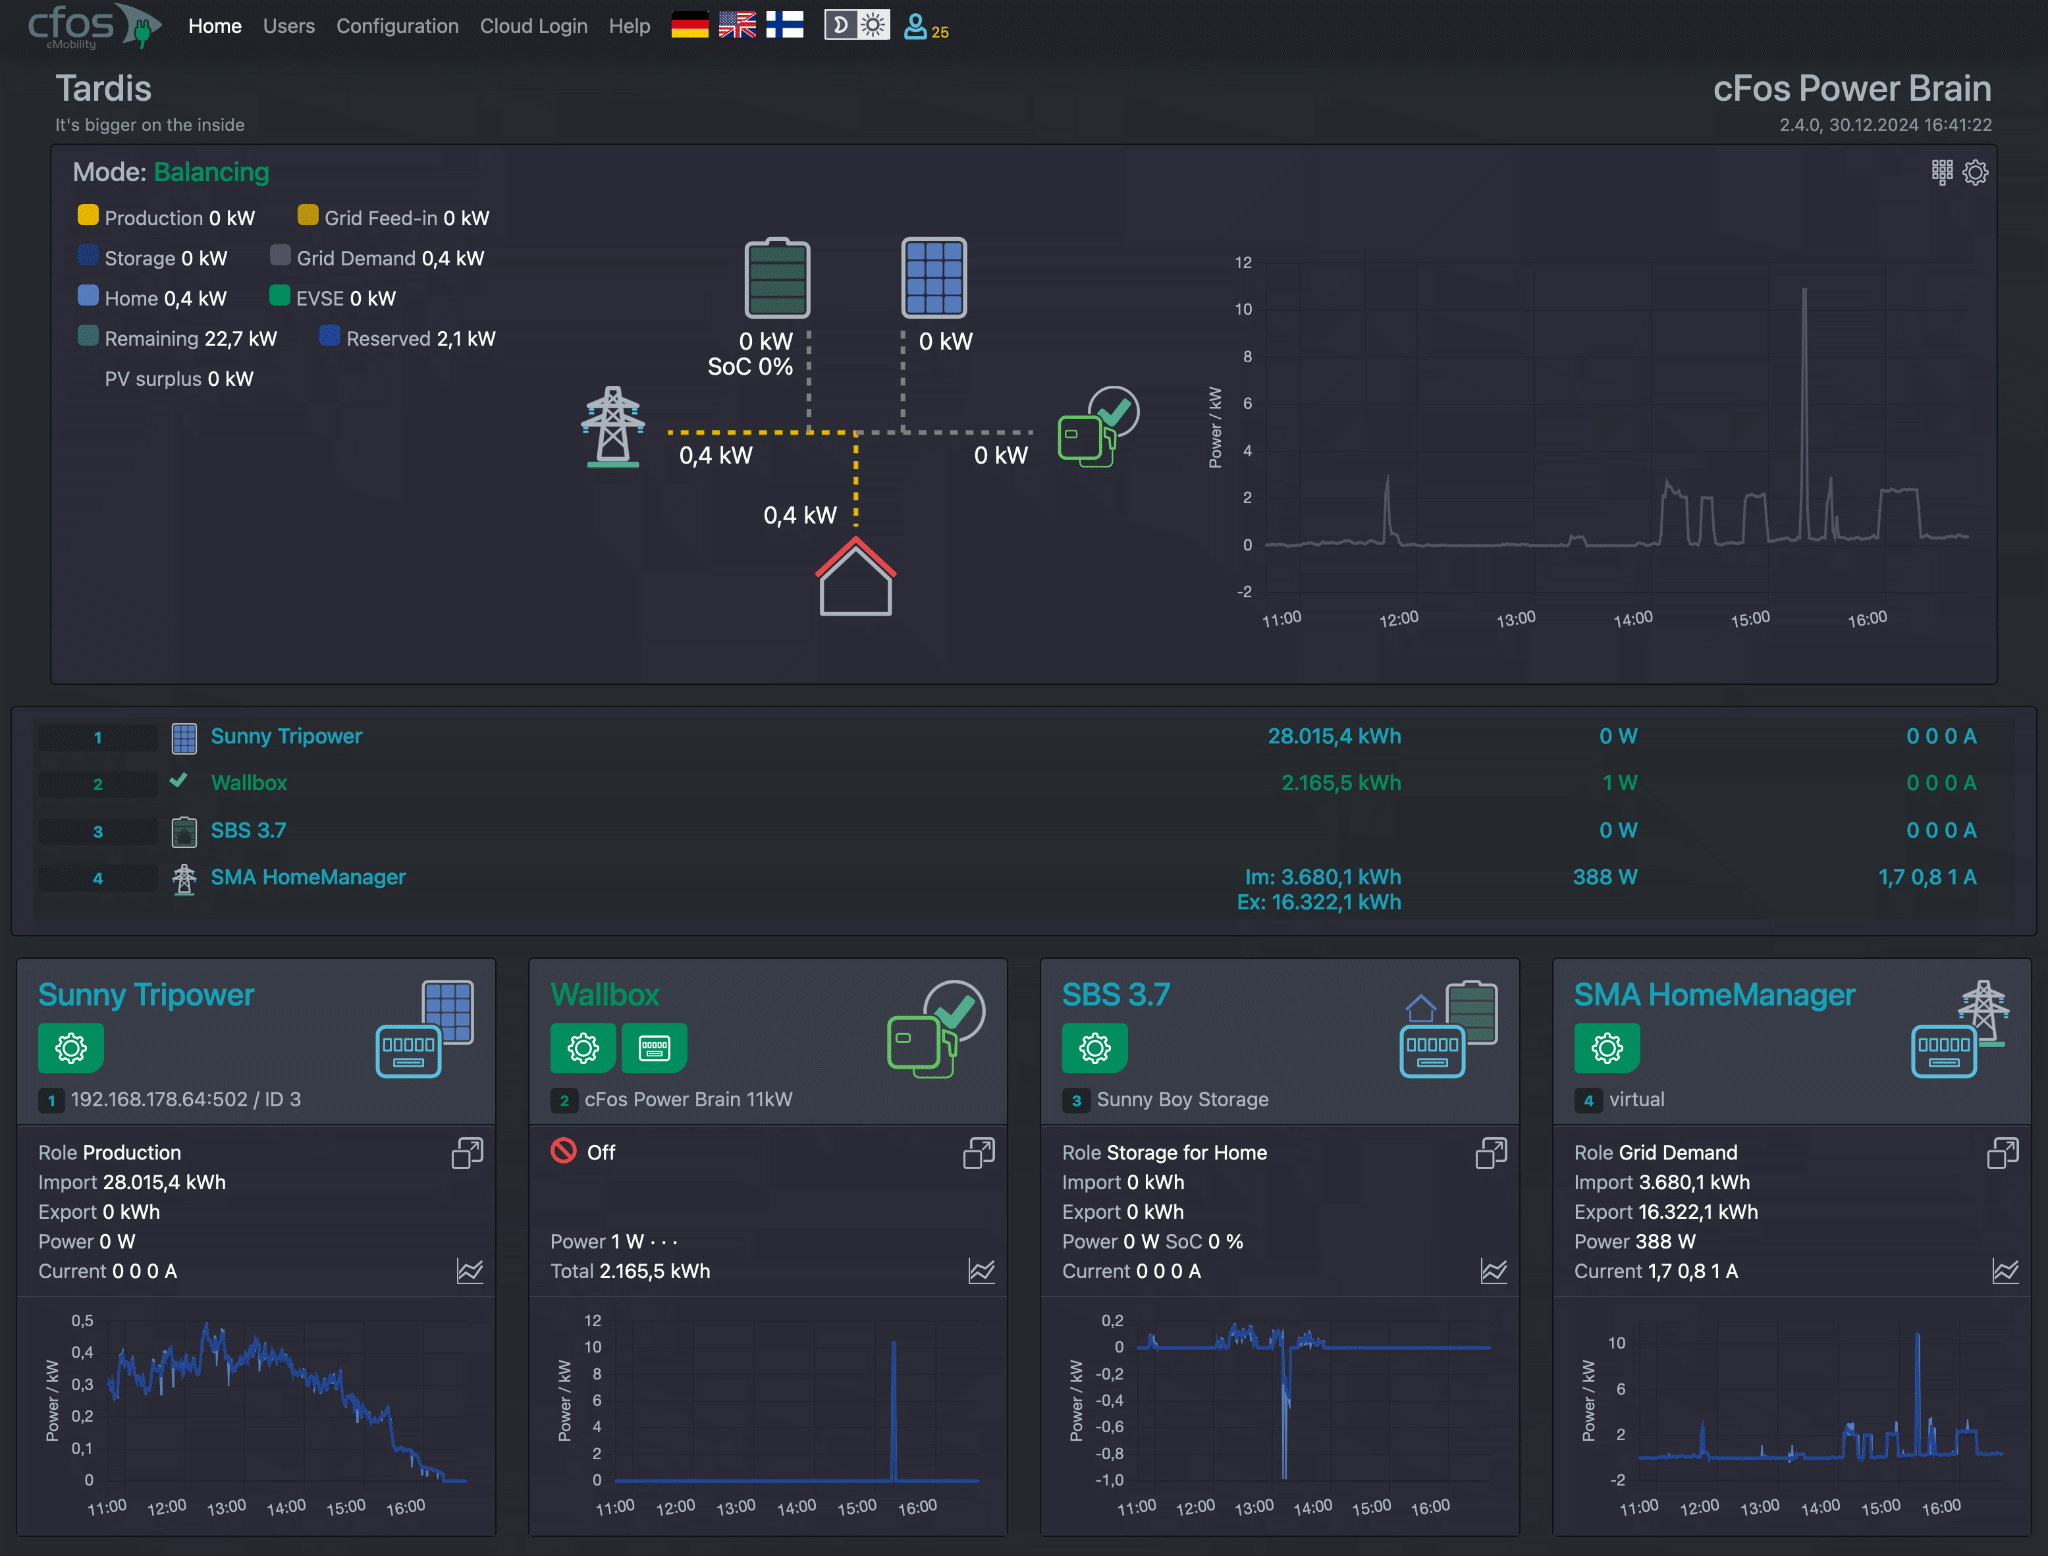Open settings for the SBS 3.7 storage
This screenshot has height=1556, width=2048.
point(1095,1048)
